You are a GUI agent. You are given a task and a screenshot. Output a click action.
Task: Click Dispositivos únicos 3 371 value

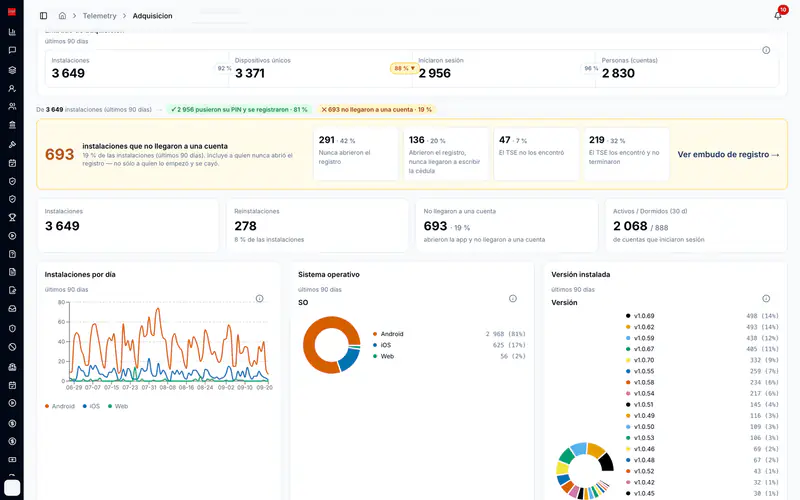pos(250,73)
